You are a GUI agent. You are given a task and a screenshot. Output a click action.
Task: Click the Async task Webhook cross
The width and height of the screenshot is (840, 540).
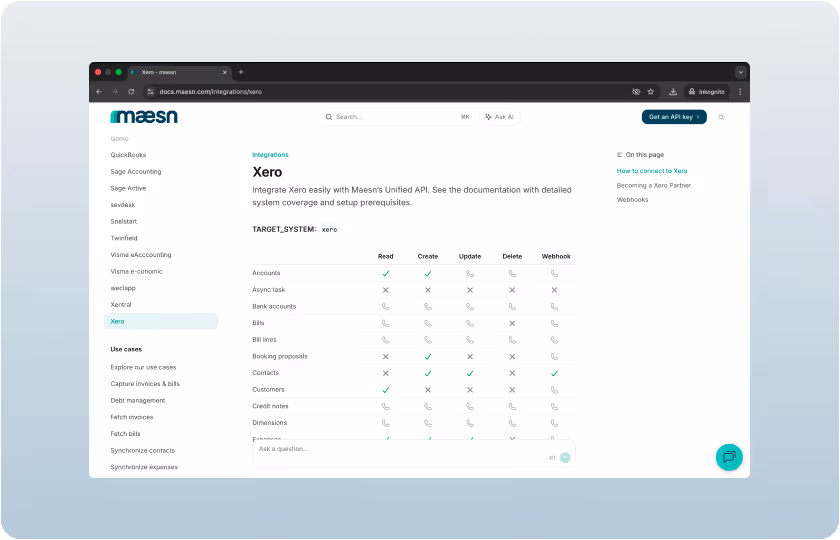click(554, 290)
